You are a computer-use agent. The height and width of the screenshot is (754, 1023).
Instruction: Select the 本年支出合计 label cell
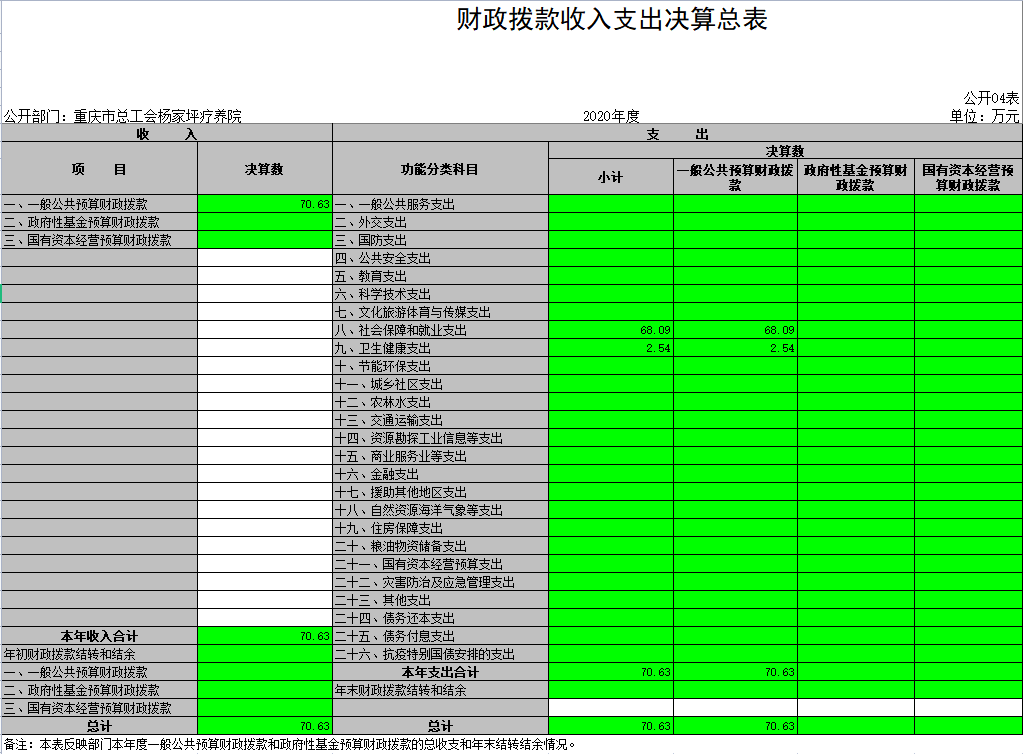point(440,672)
